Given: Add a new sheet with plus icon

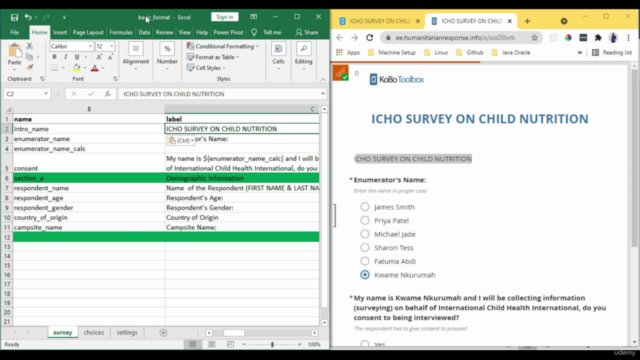Looking at the screenshot, I should 163,333.
